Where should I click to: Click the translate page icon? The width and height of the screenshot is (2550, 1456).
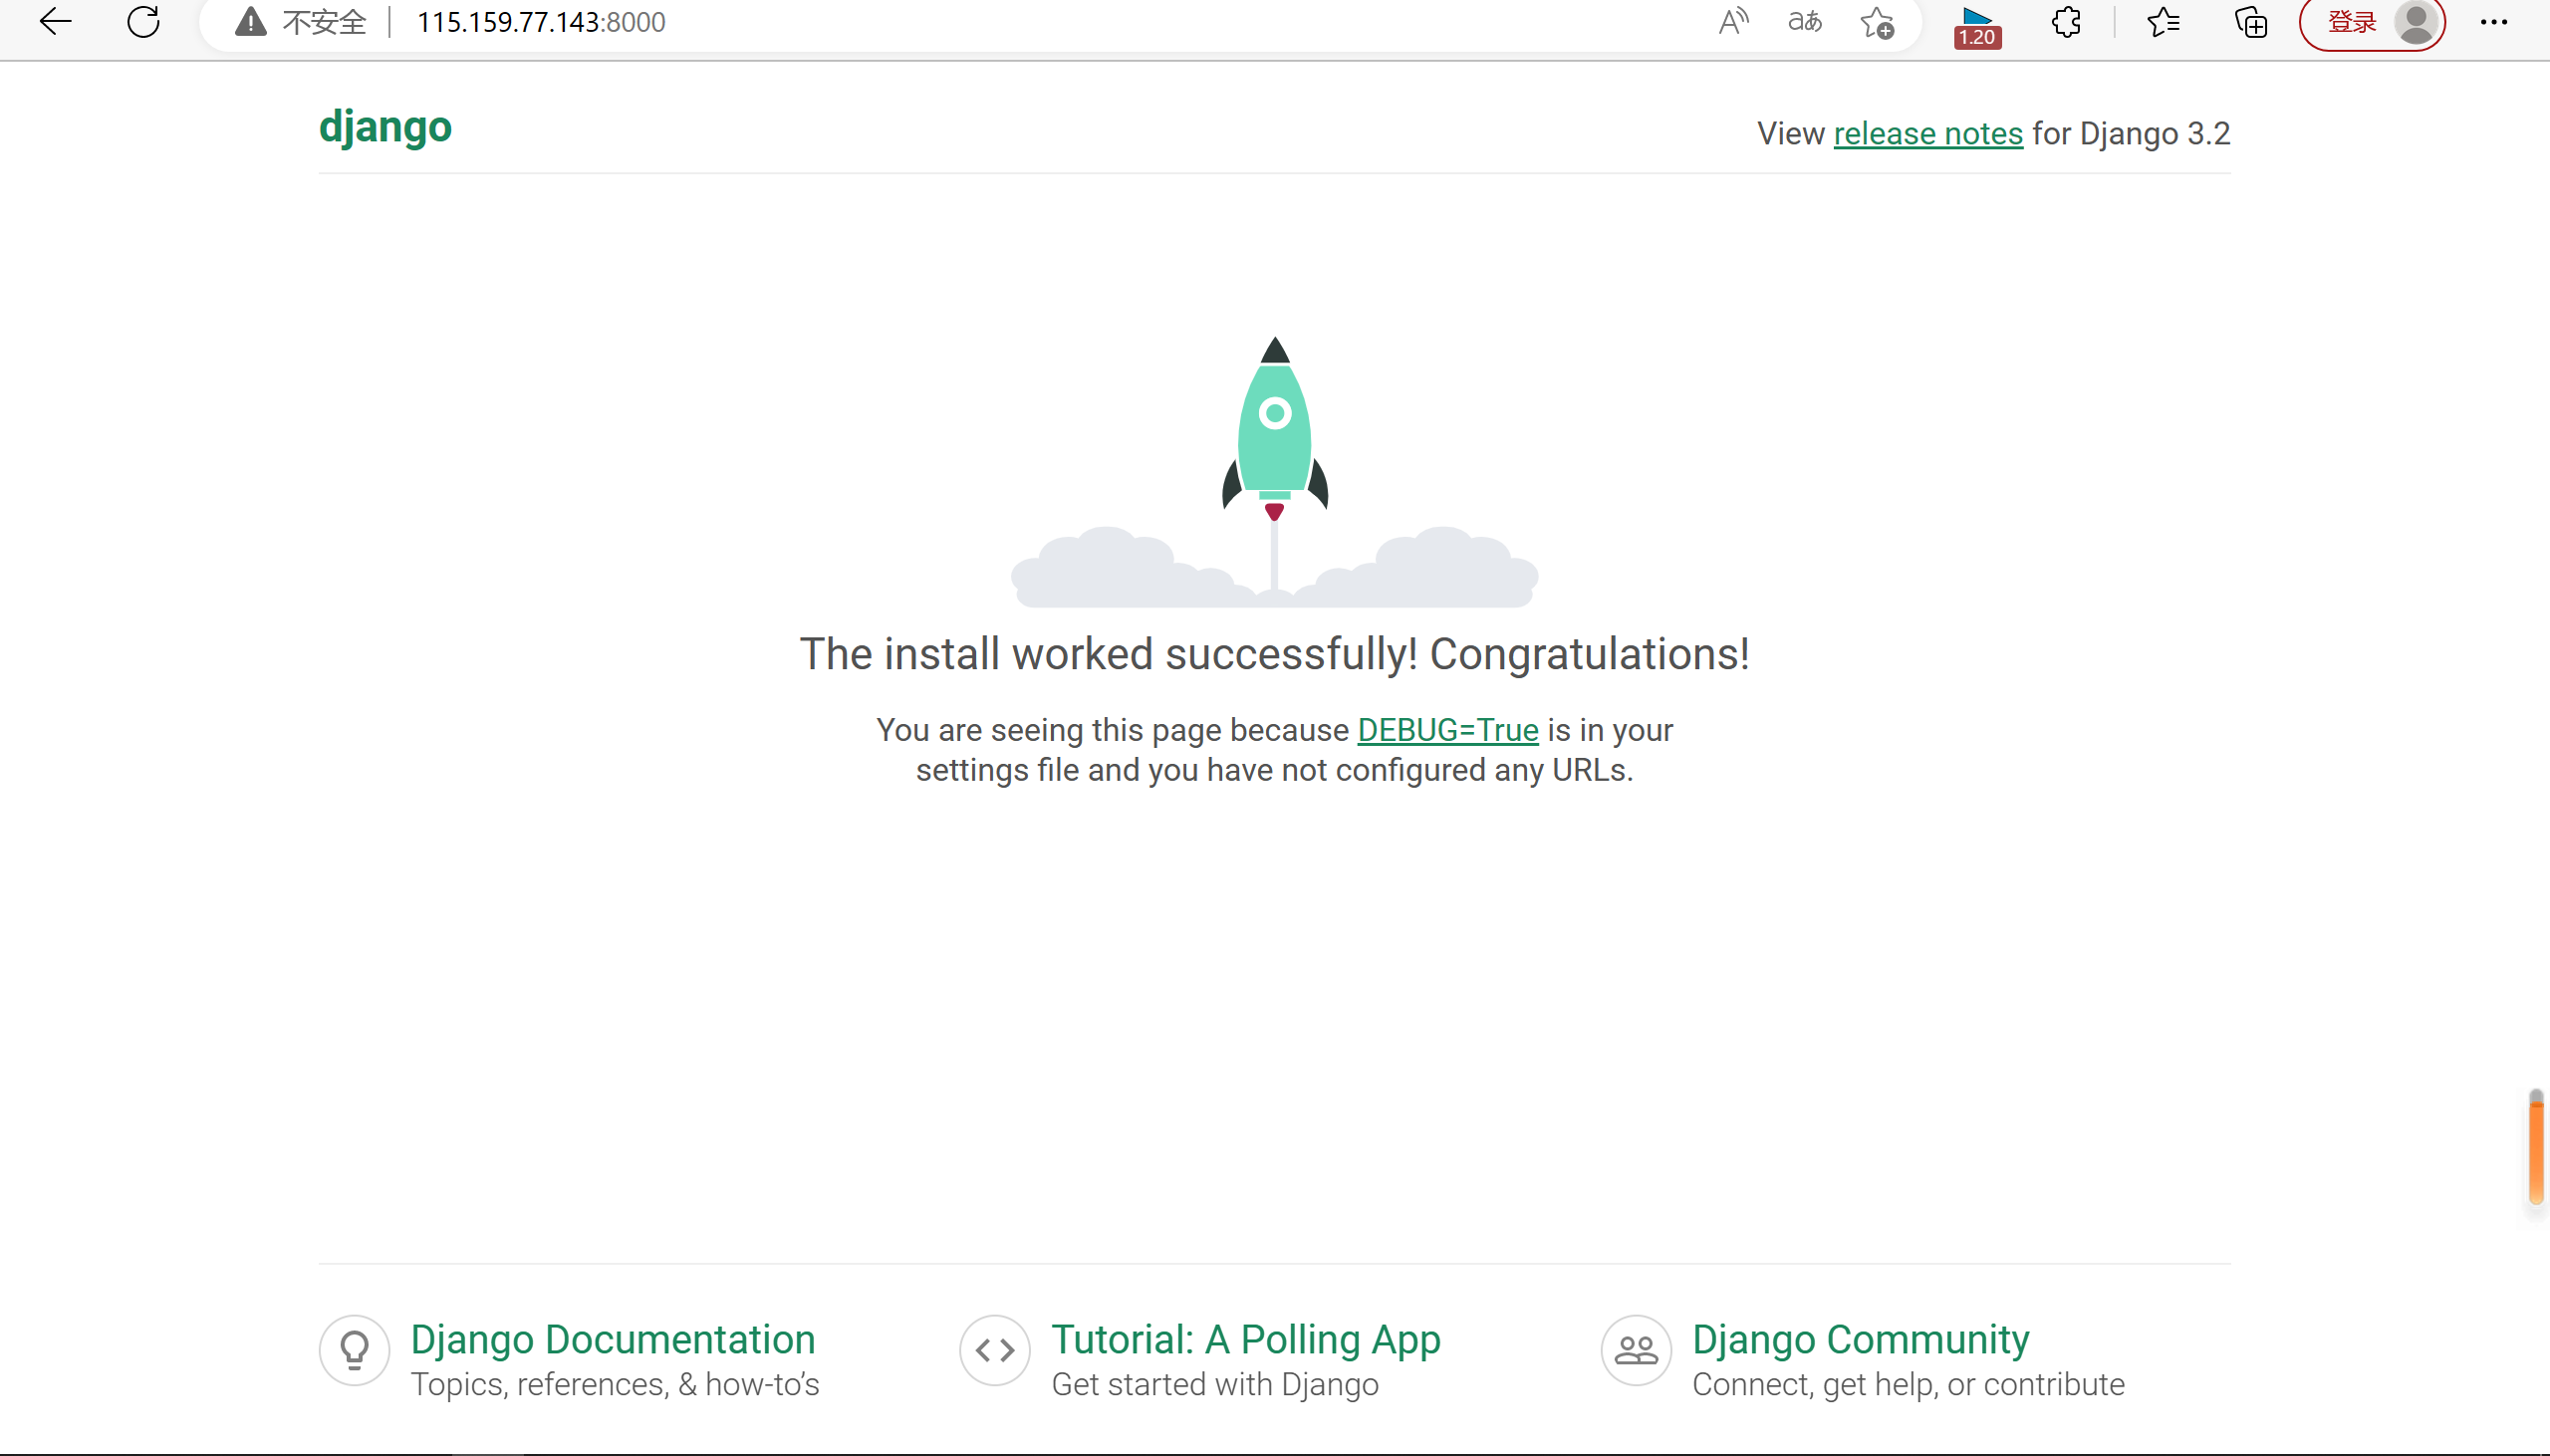point(1805,21)
